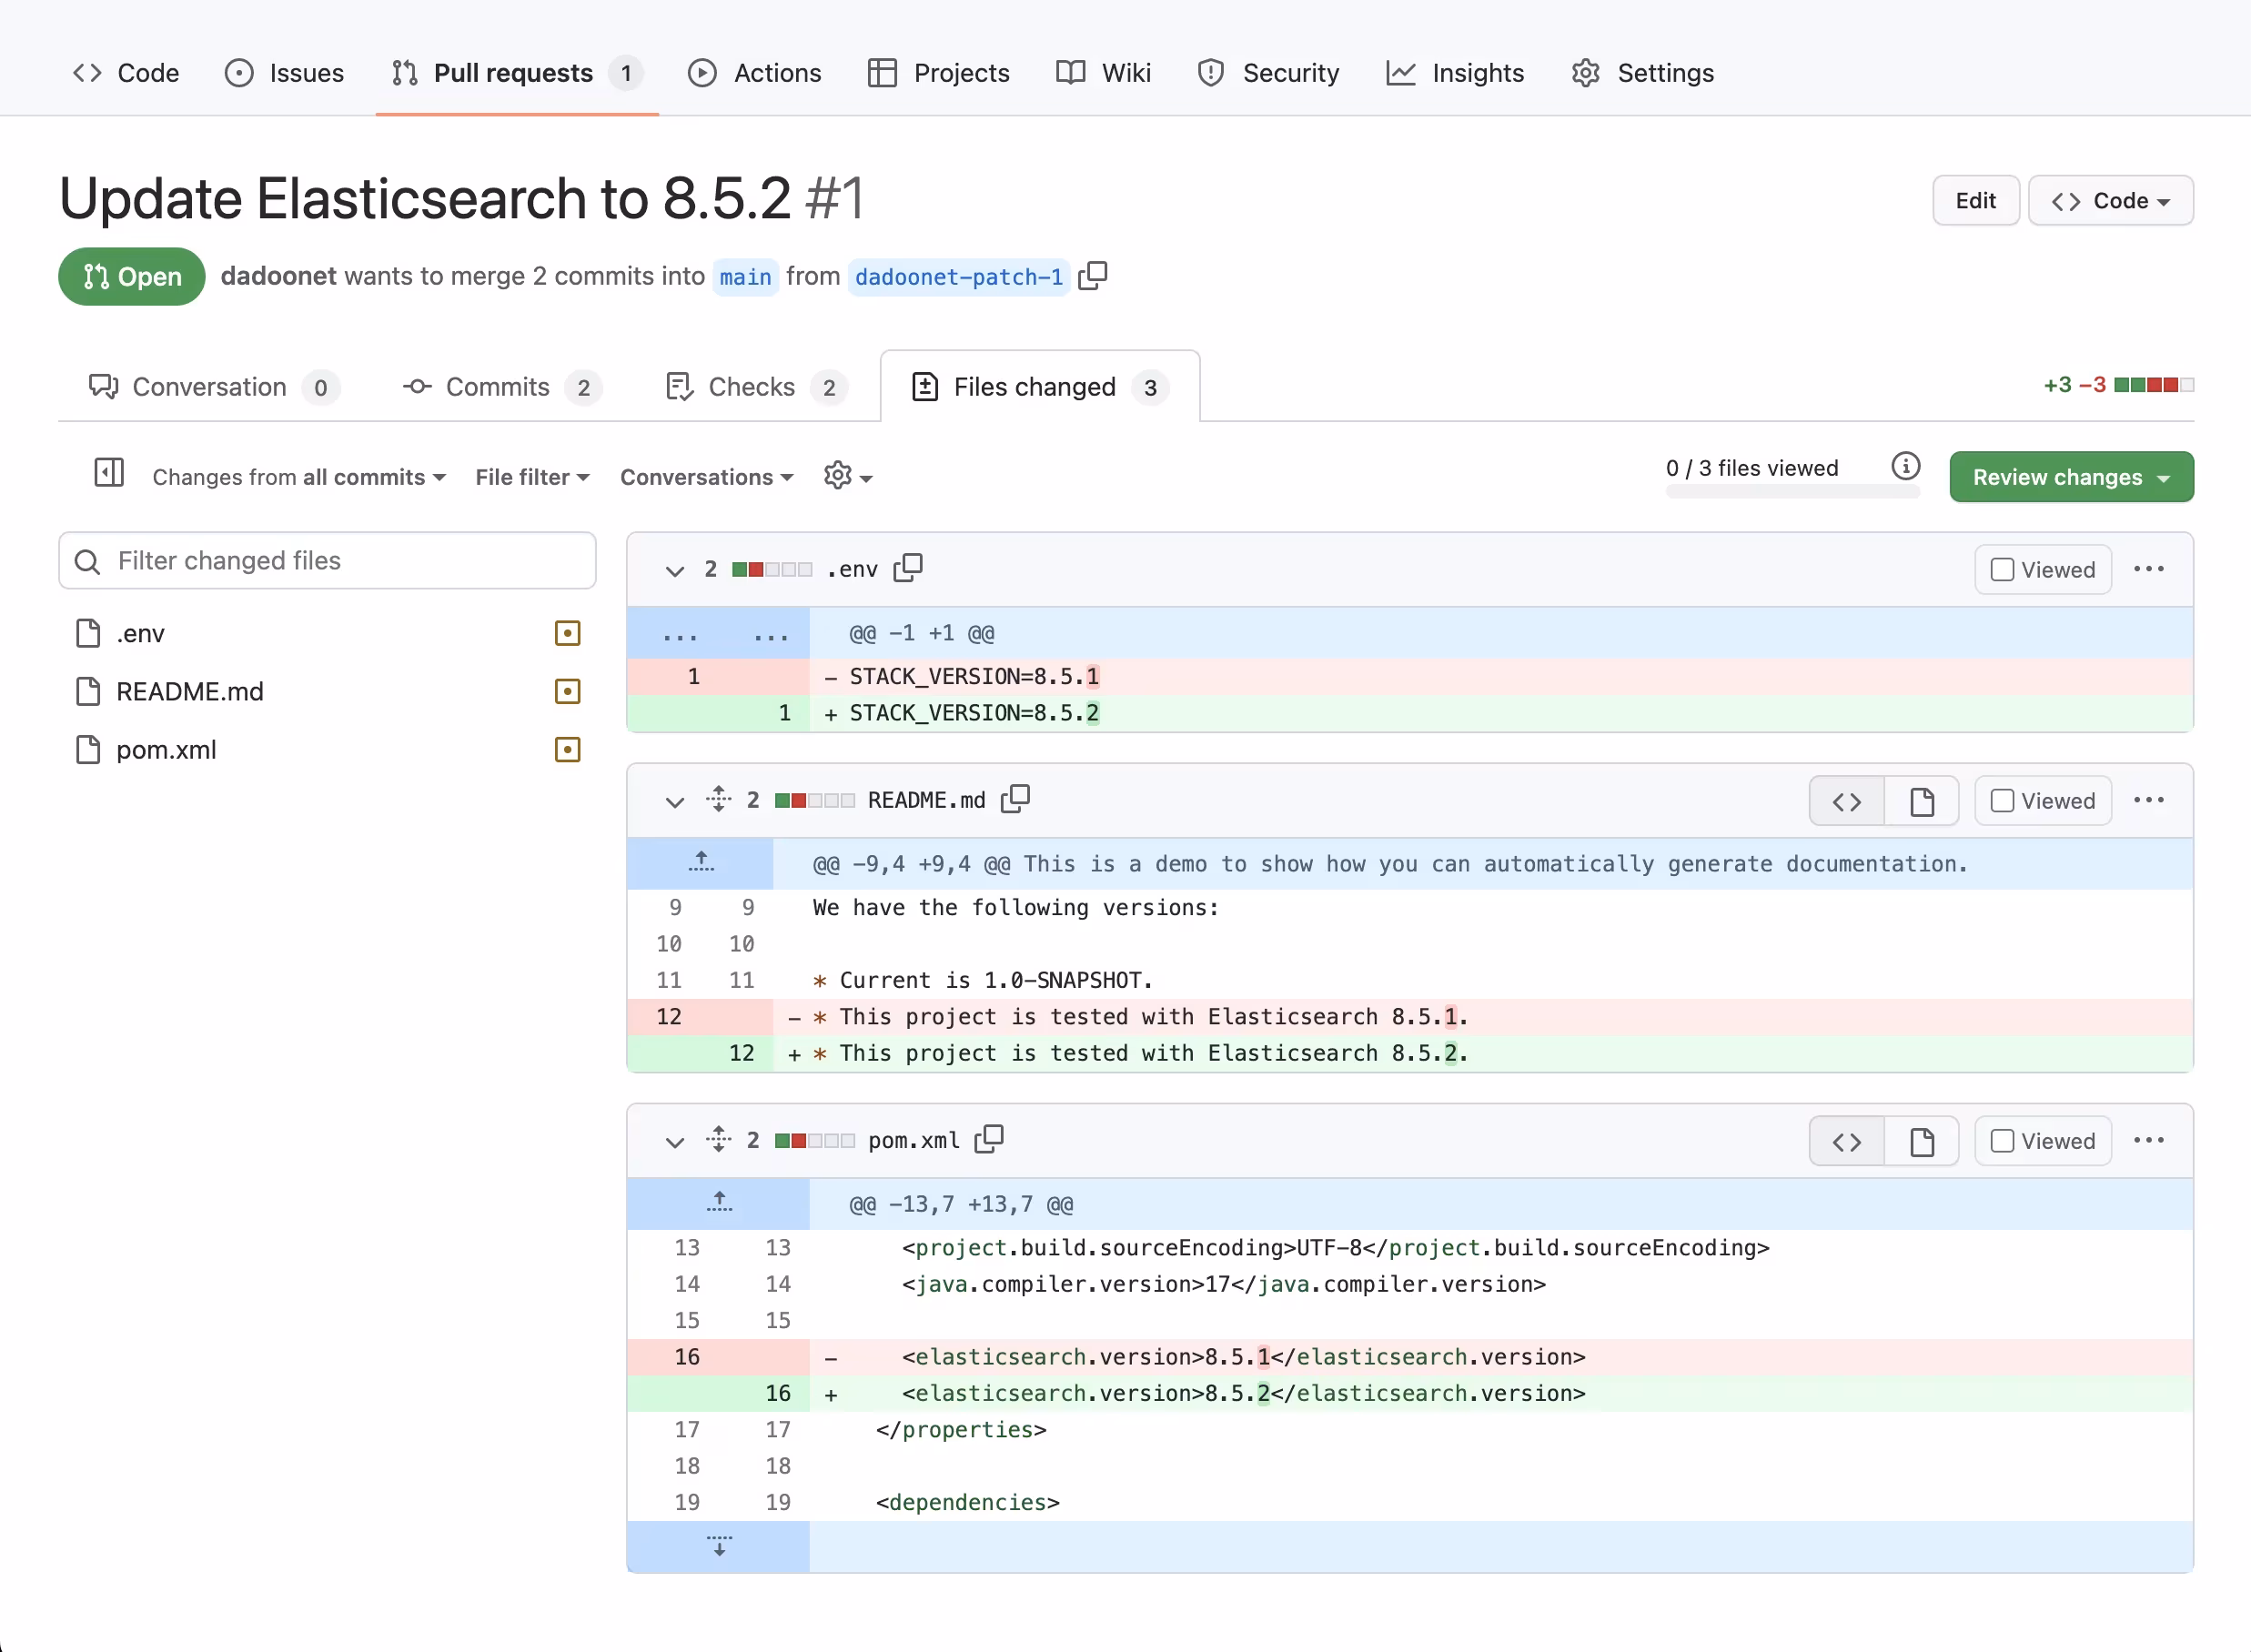Open more options for .env file
The image size is (2251, 1652).
coord(2148,569)
